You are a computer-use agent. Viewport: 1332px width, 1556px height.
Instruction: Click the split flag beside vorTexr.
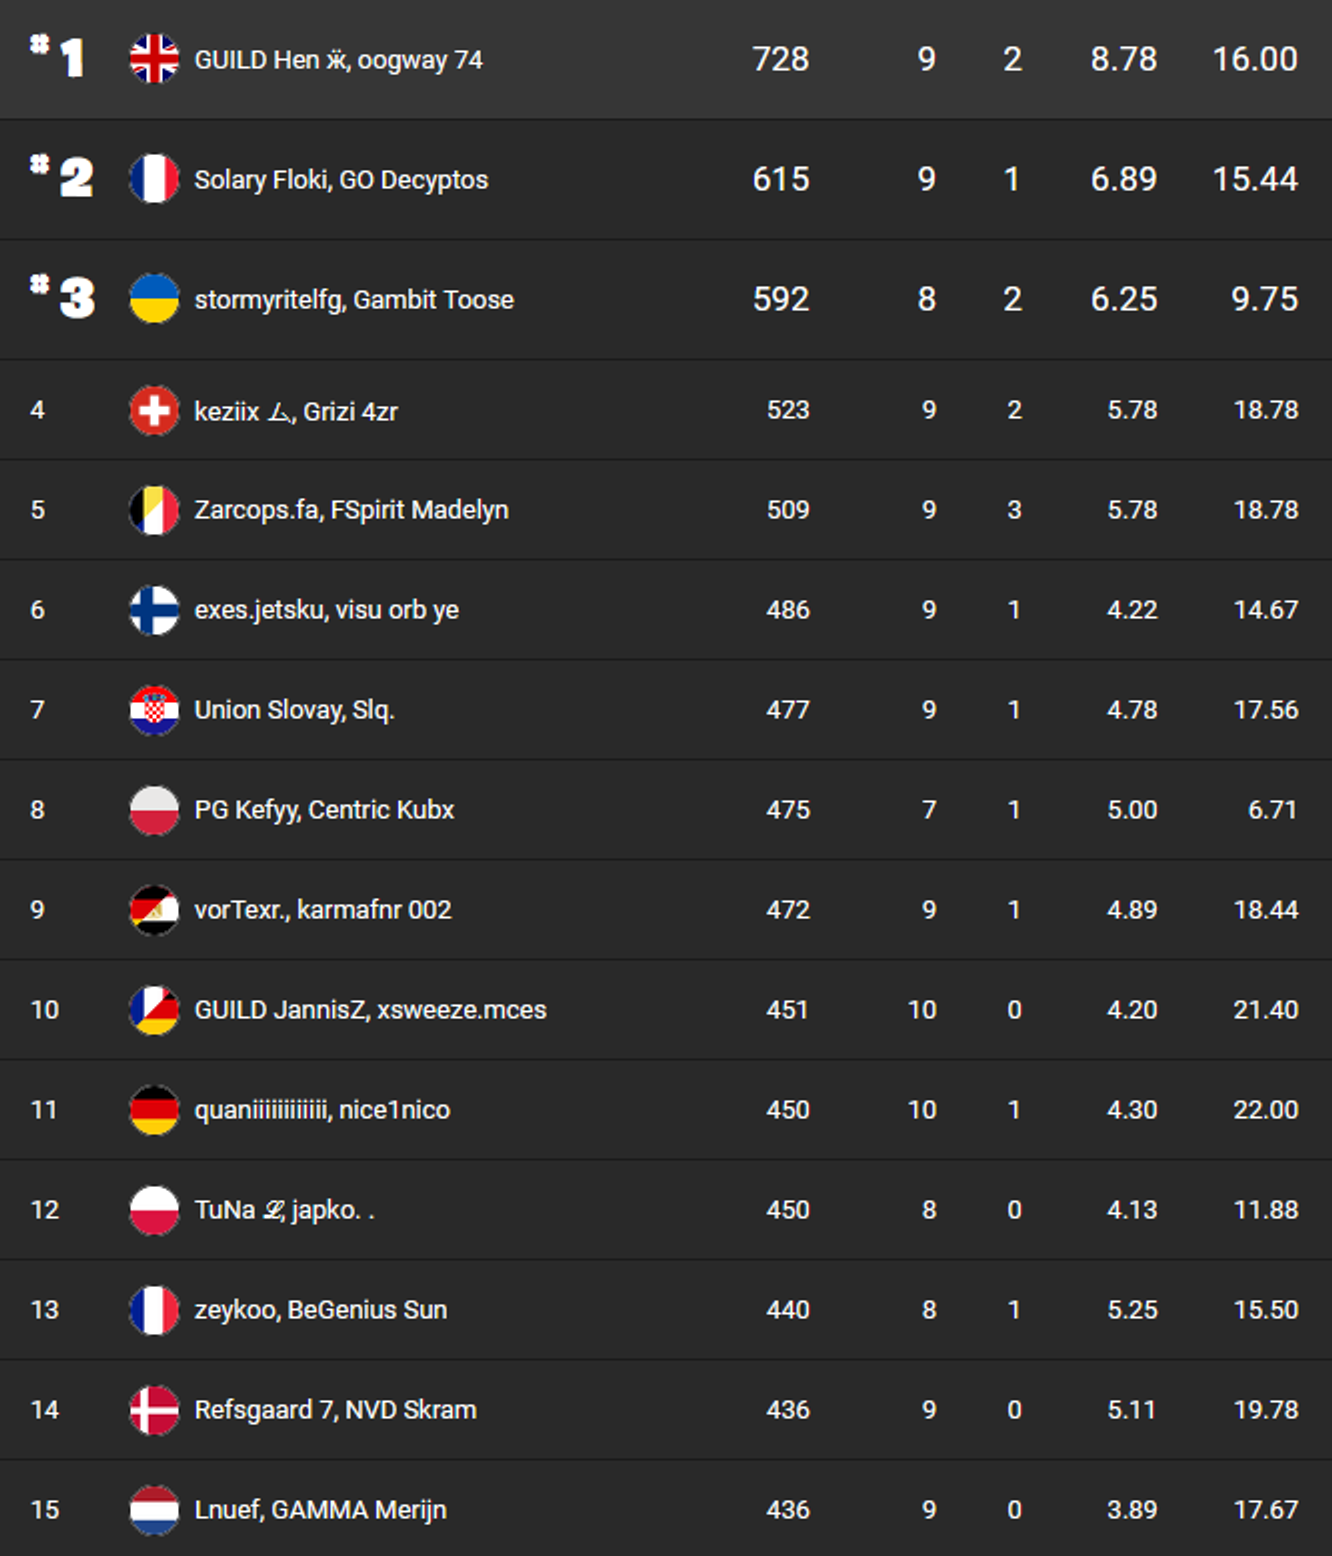[x=154, y=910]
